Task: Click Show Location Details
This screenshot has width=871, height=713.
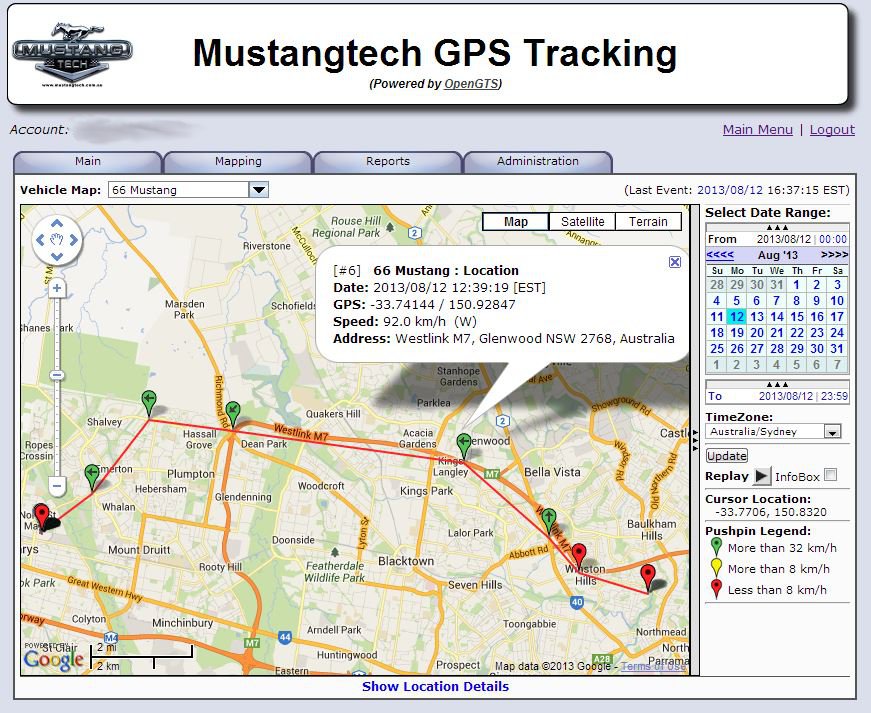Action: 436,686
